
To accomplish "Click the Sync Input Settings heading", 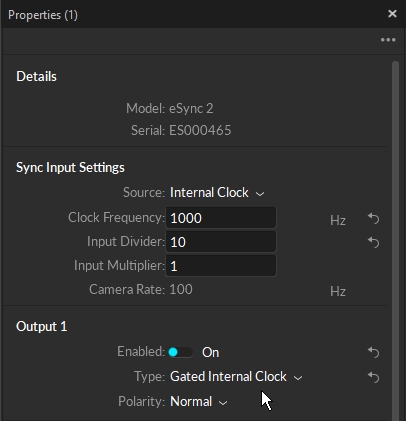I will point(70,167).
